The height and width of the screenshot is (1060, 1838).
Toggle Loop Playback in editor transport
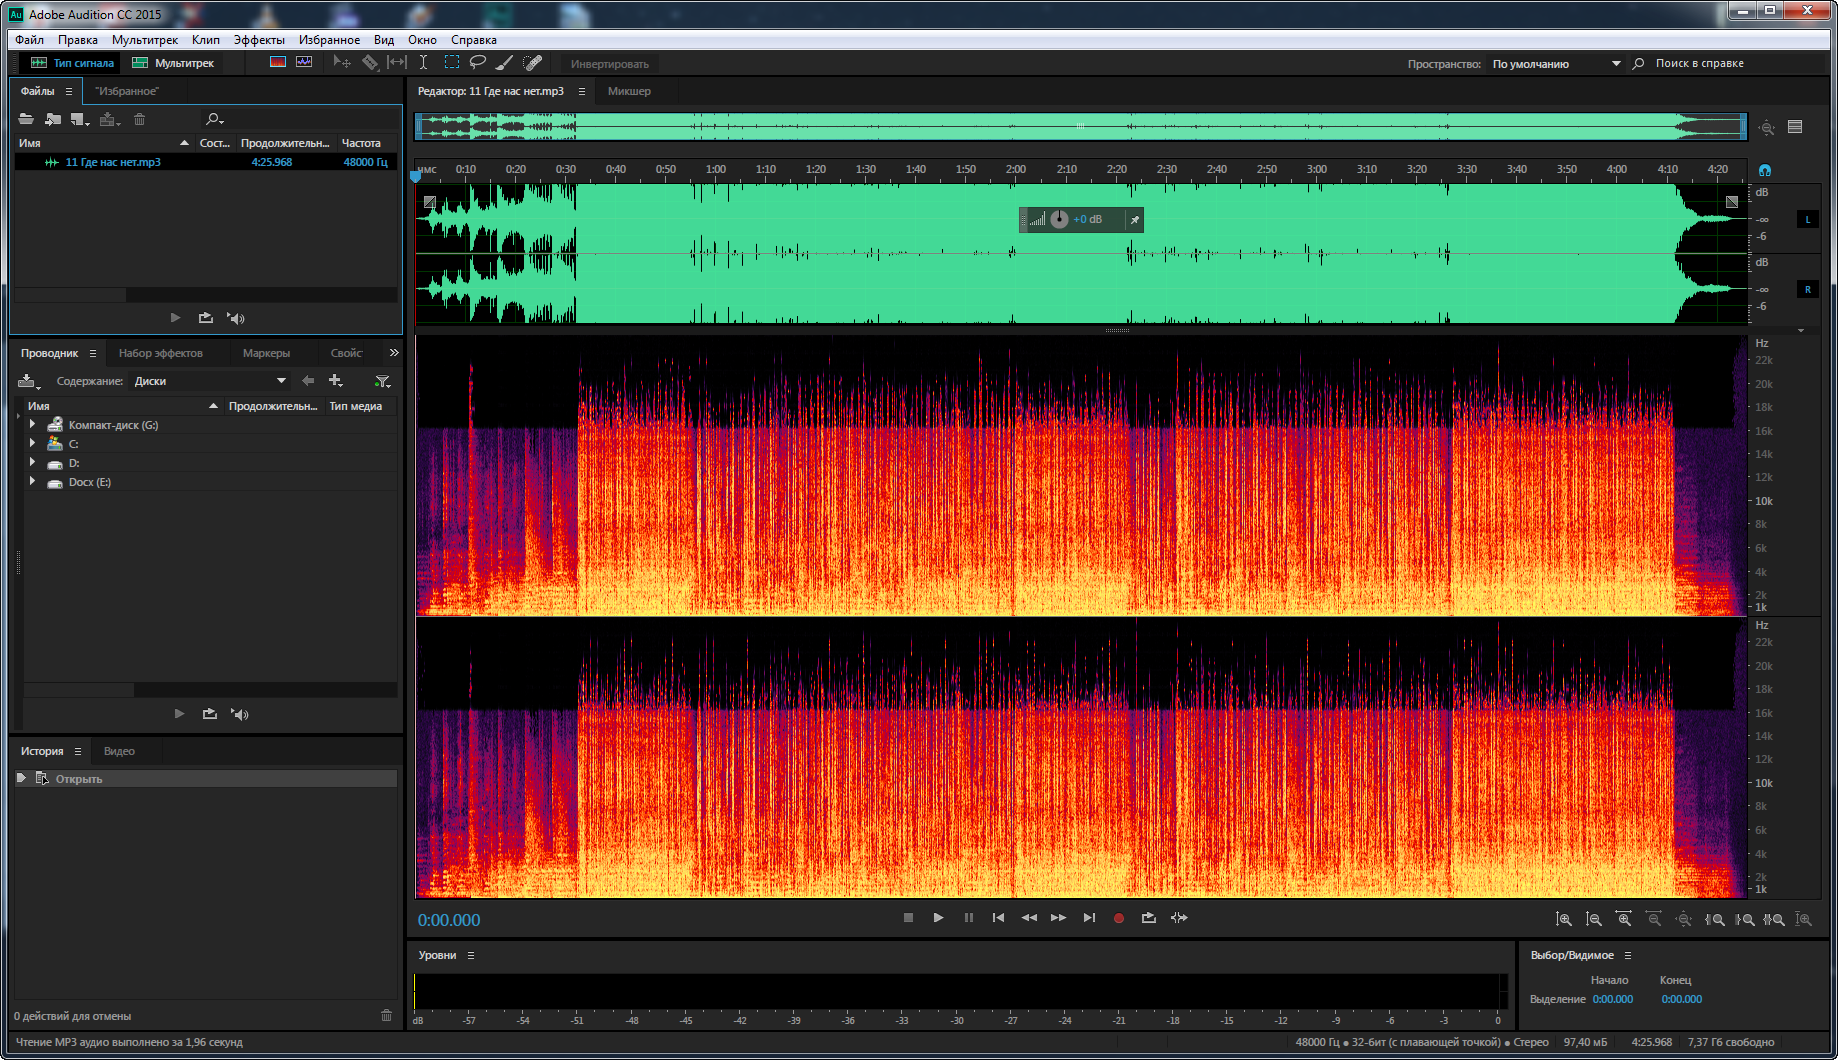1149,918
